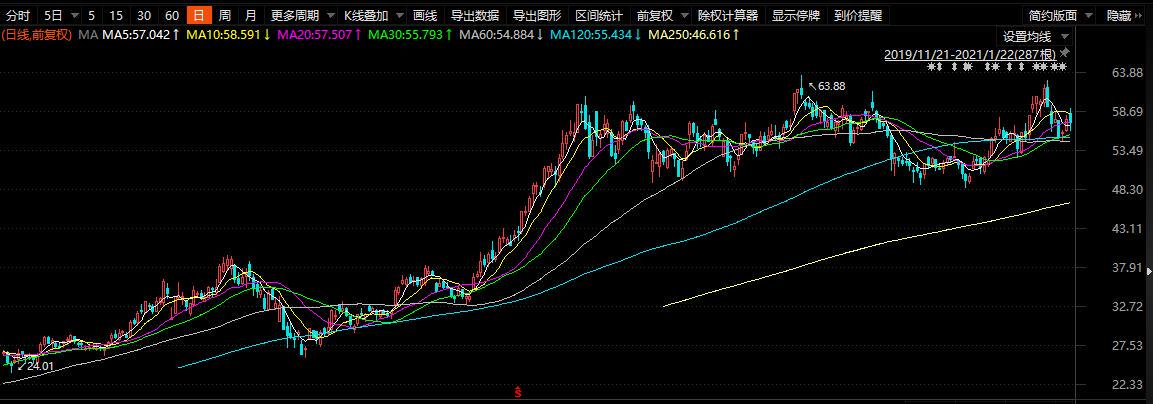Switch to the 周 weekly period
Viewport: 1153px width, 404px height.
(225, 15)
